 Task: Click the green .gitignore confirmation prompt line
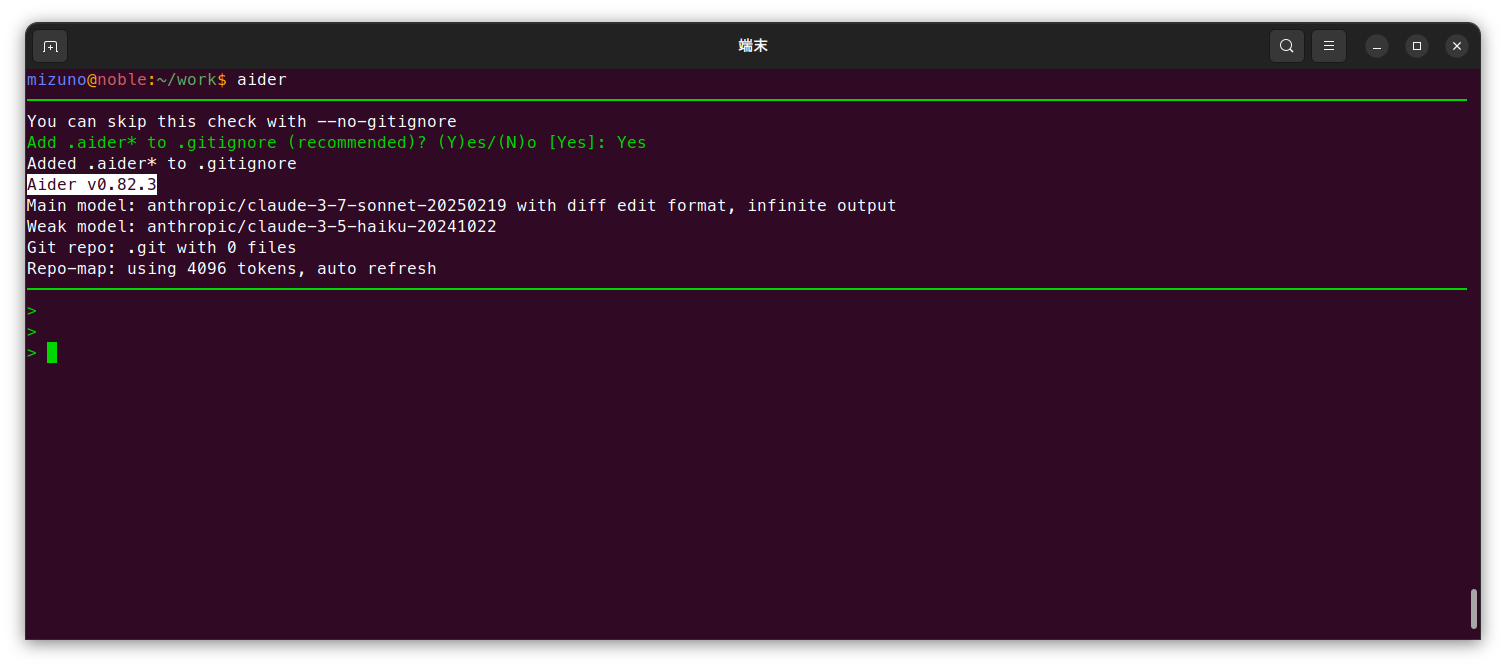tap(336, 143)
